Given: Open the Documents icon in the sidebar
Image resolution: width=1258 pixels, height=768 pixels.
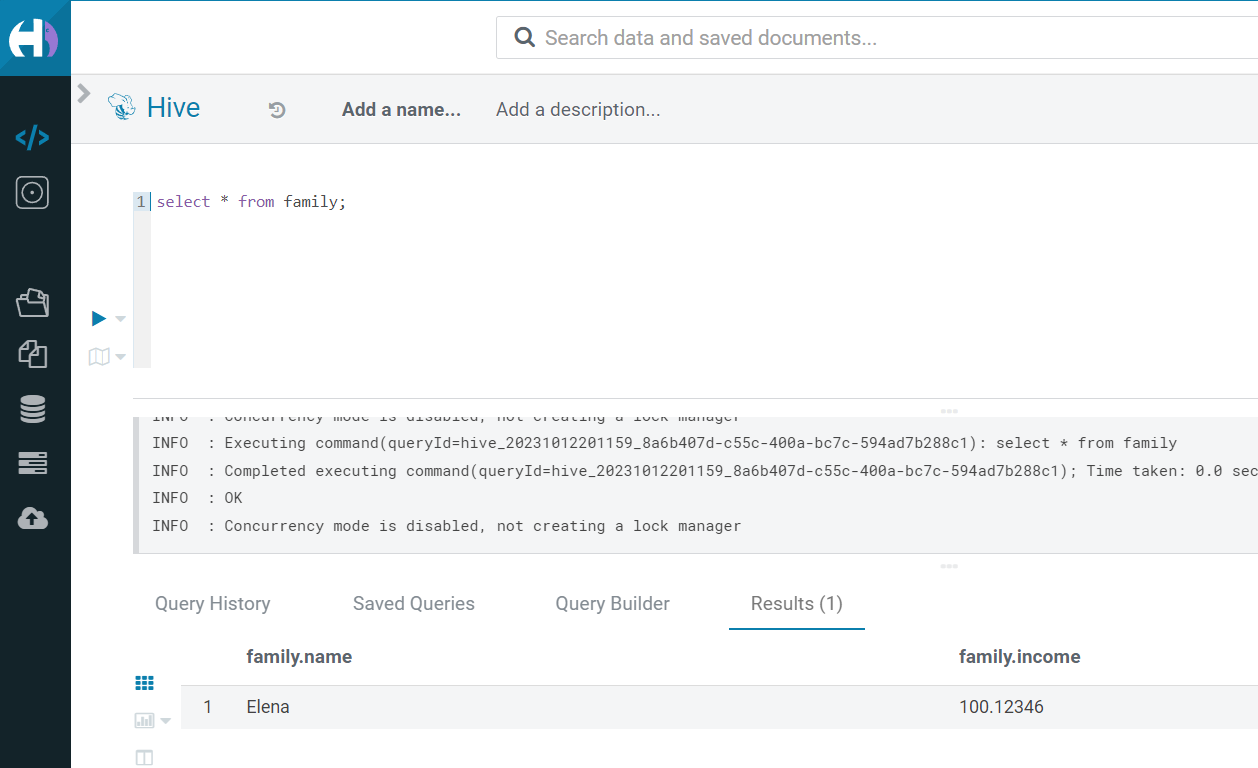Looking at the screenshot, I should point(32,354).
